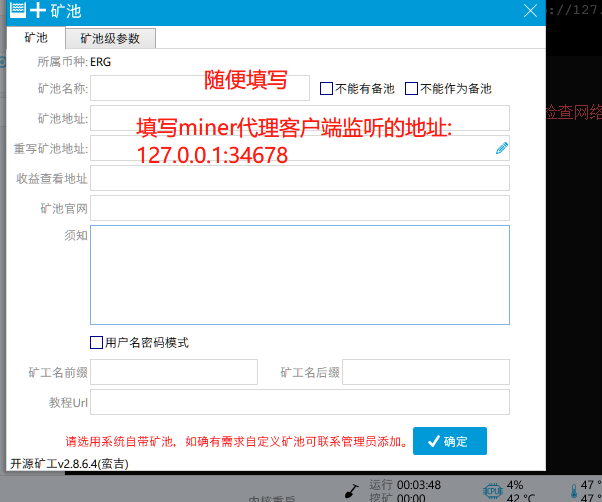Switch to the 矿池 tab
The image size is (602, 502).
tap(36, 38)
